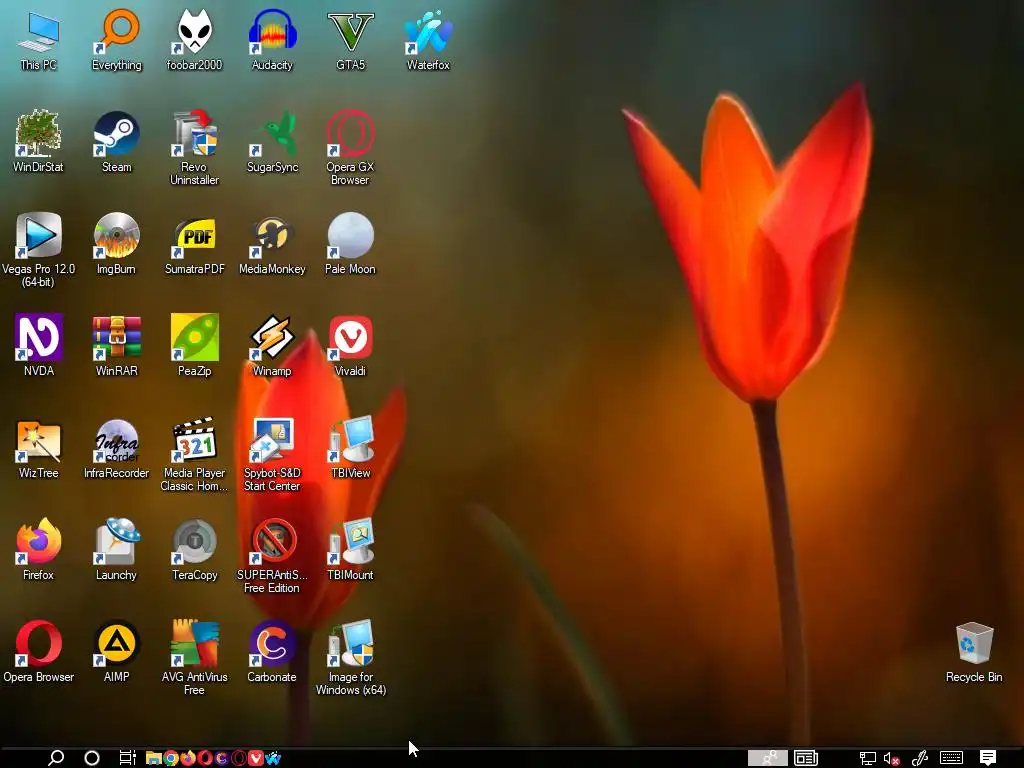1024x768 pixels.
Task: Launch Vivaldi from the taskbar
Action: tap(255, 758)
